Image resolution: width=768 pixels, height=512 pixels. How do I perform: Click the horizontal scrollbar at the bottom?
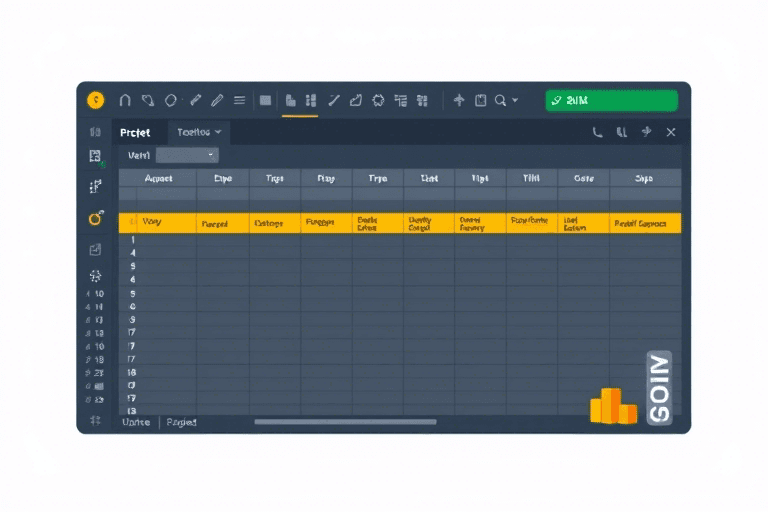(345, 422)
